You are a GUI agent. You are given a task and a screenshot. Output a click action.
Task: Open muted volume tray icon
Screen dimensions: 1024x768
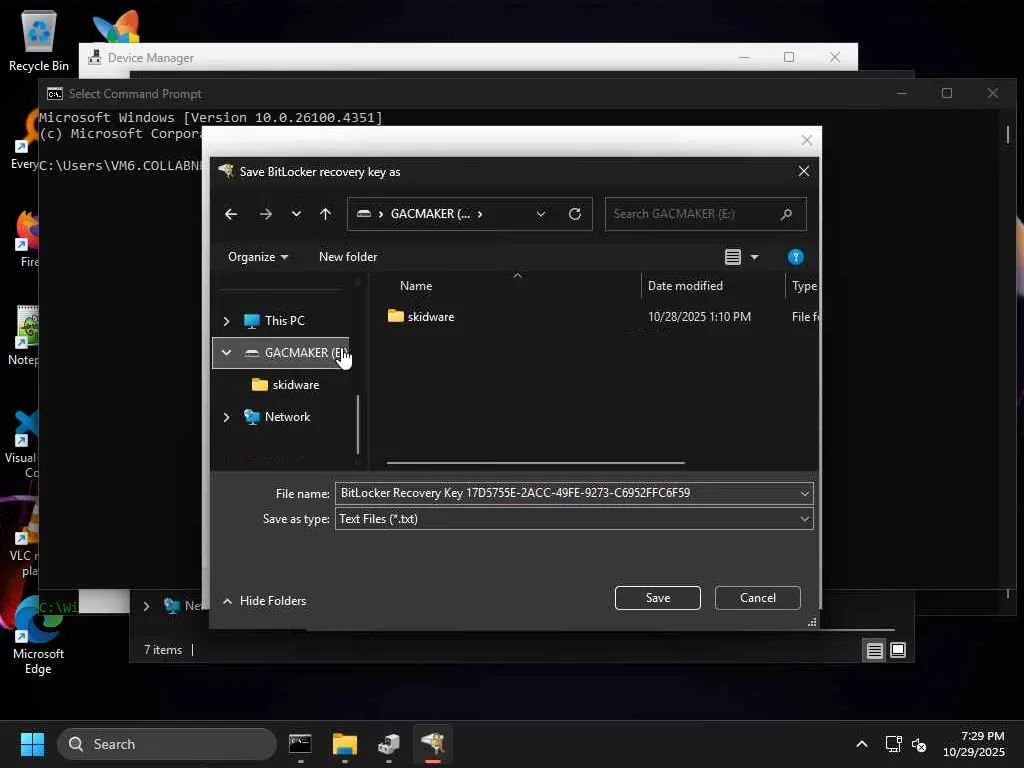[919, 744]
